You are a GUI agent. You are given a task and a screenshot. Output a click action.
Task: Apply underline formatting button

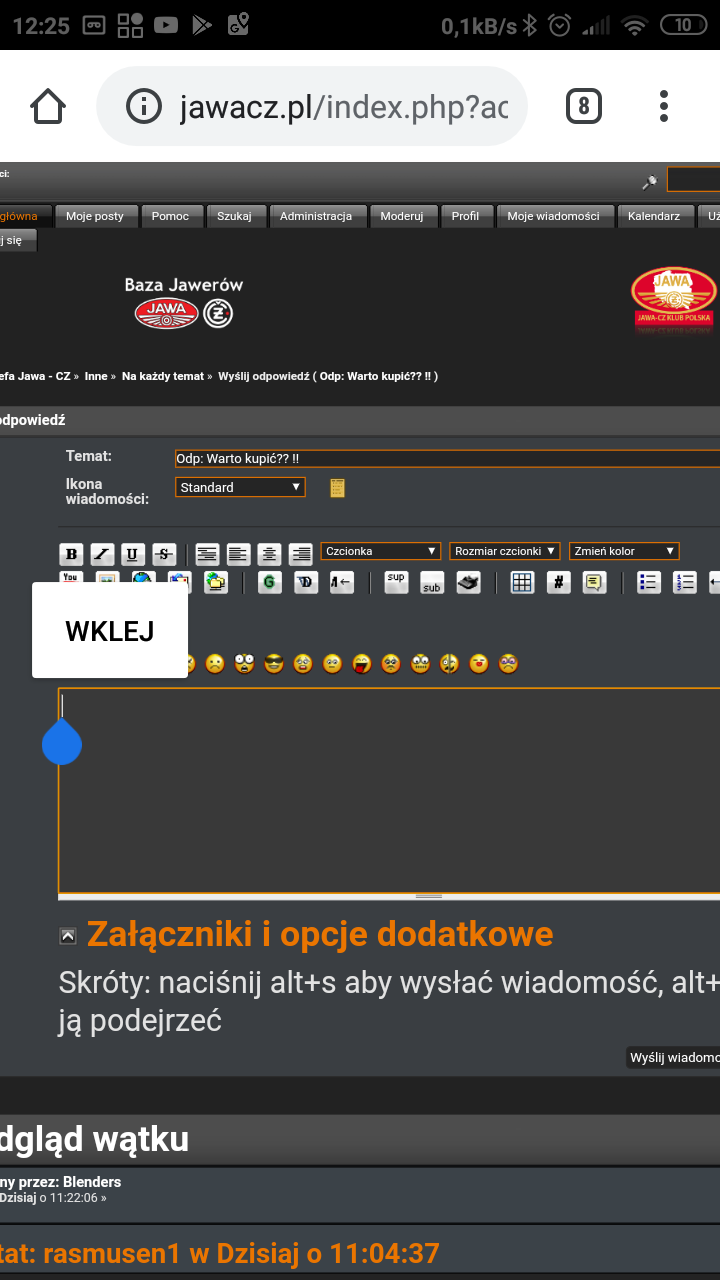coord(133,554)
